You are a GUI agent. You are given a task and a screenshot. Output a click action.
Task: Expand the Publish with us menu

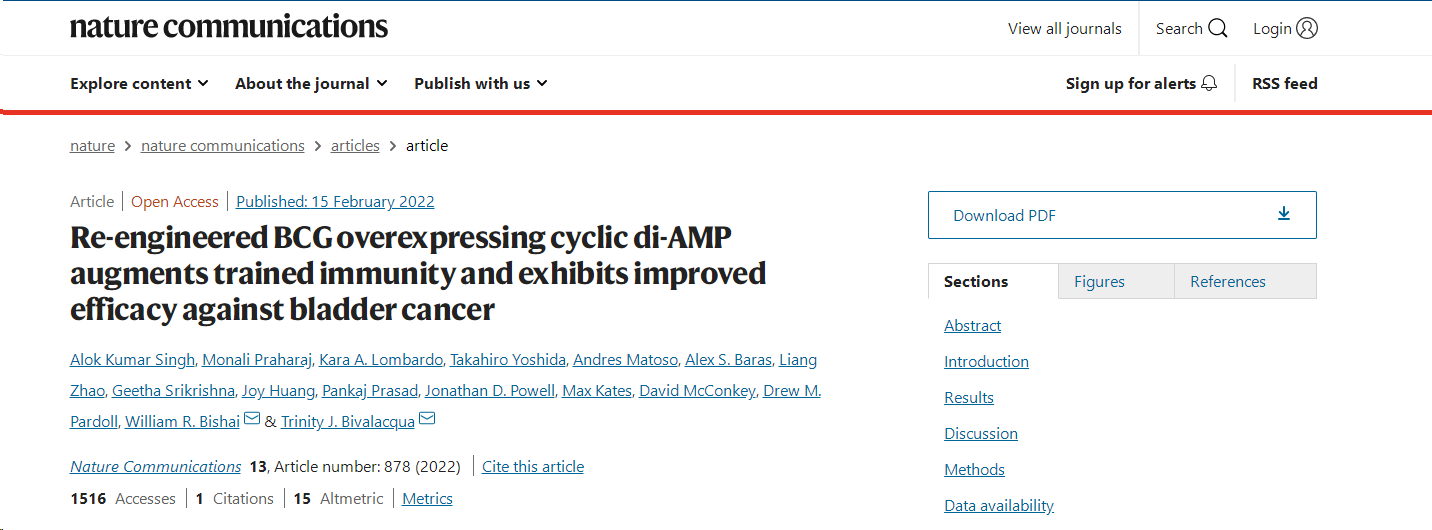[x=481, y=84]
